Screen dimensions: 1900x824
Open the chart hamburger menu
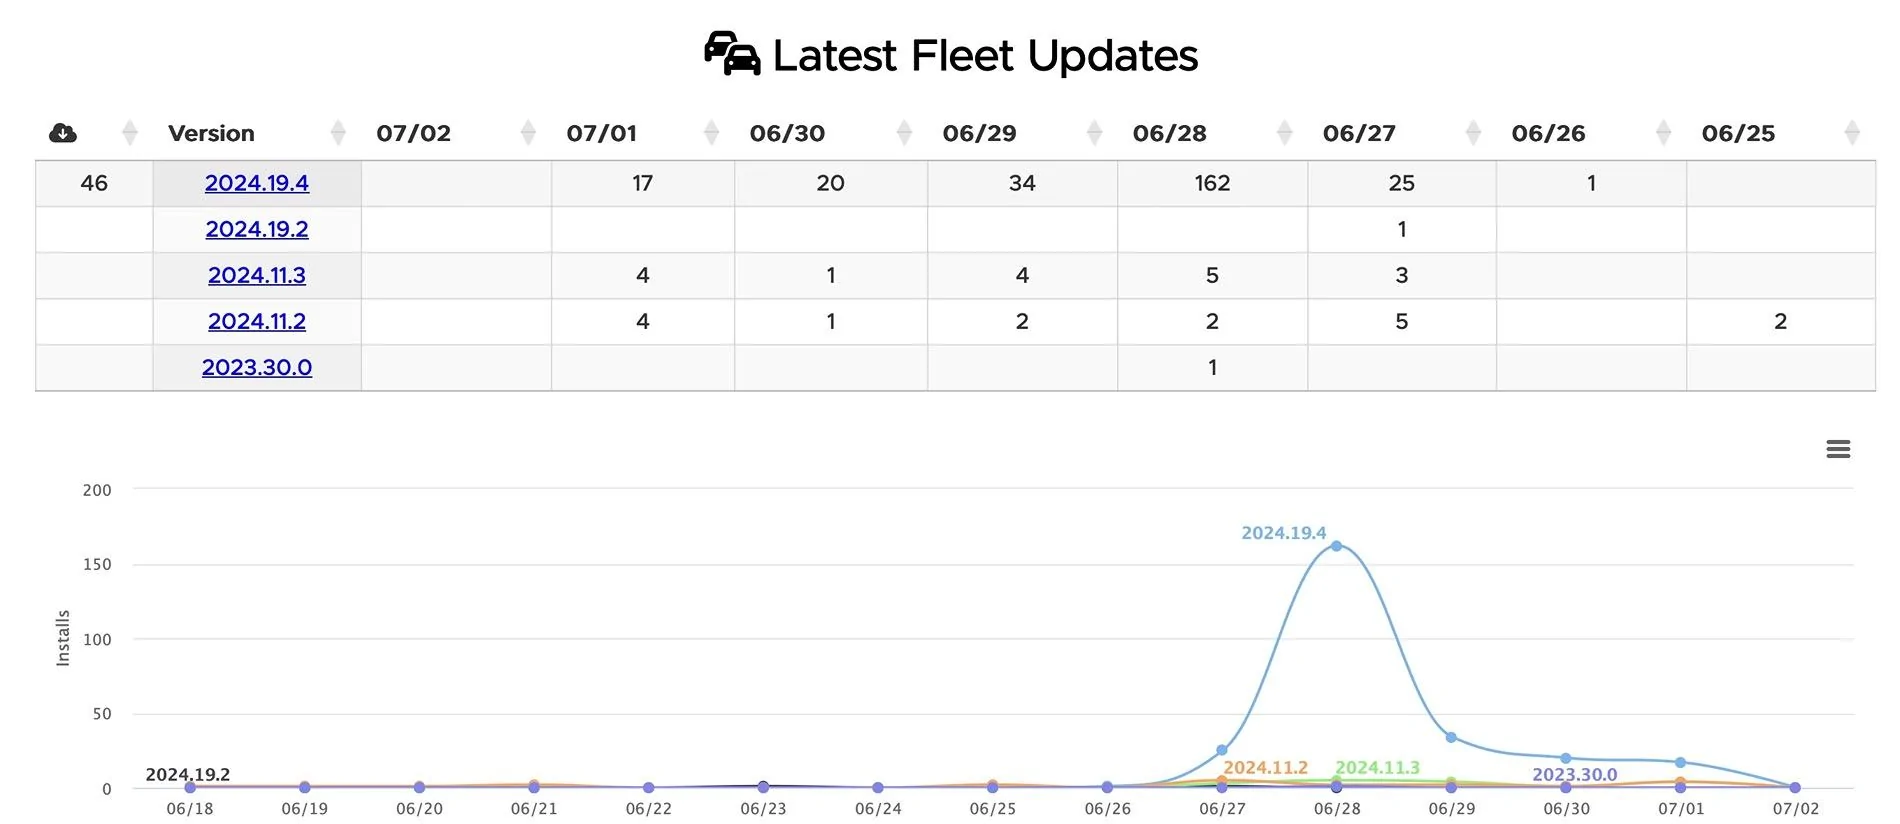(x=1838, y=449)
